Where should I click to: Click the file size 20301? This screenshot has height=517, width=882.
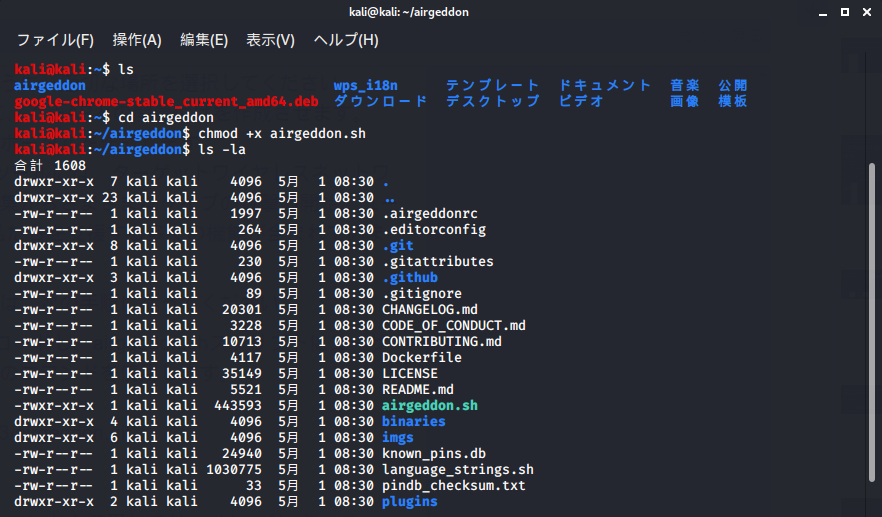[x=242, y=309]
